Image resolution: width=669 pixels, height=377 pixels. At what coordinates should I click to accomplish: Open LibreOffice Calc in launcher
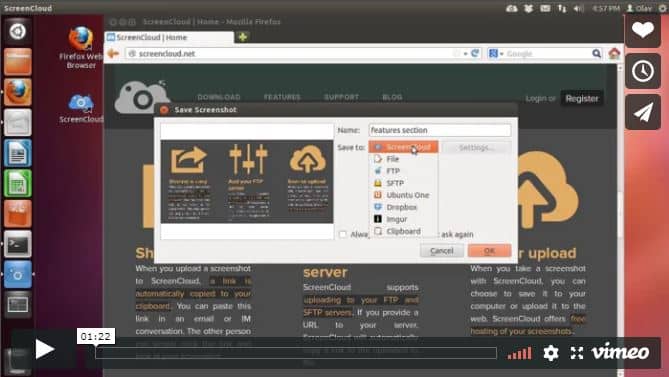[17, 183]
